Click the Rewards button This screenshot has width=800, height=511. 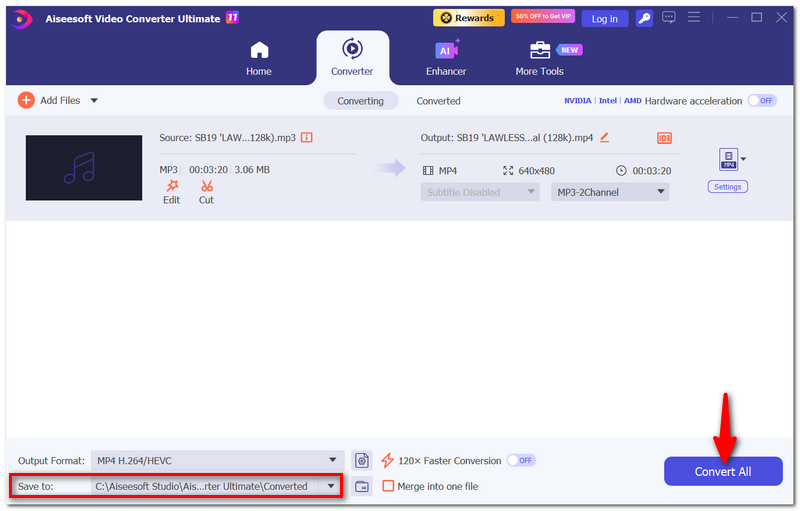(468, 18)
